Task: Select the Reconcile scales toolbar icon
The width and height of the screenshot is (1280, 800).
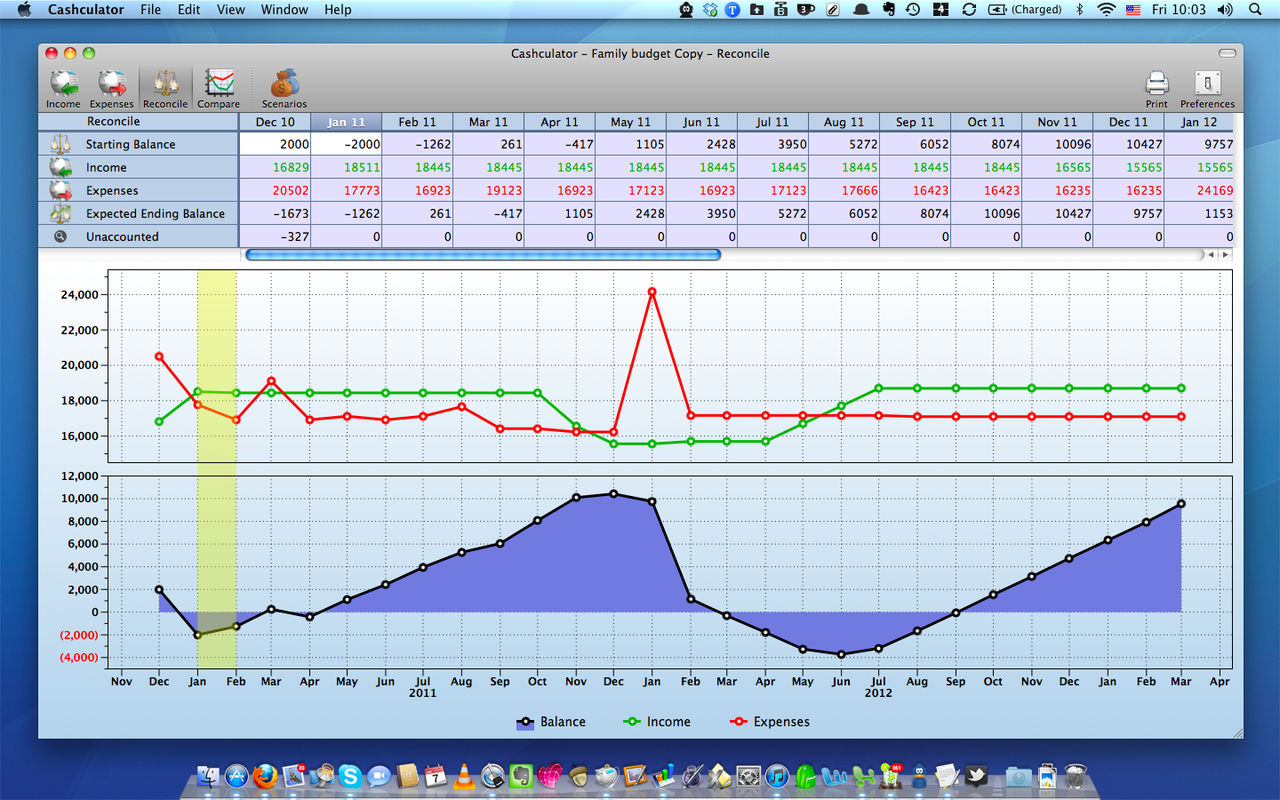Action: coord(165,89)
